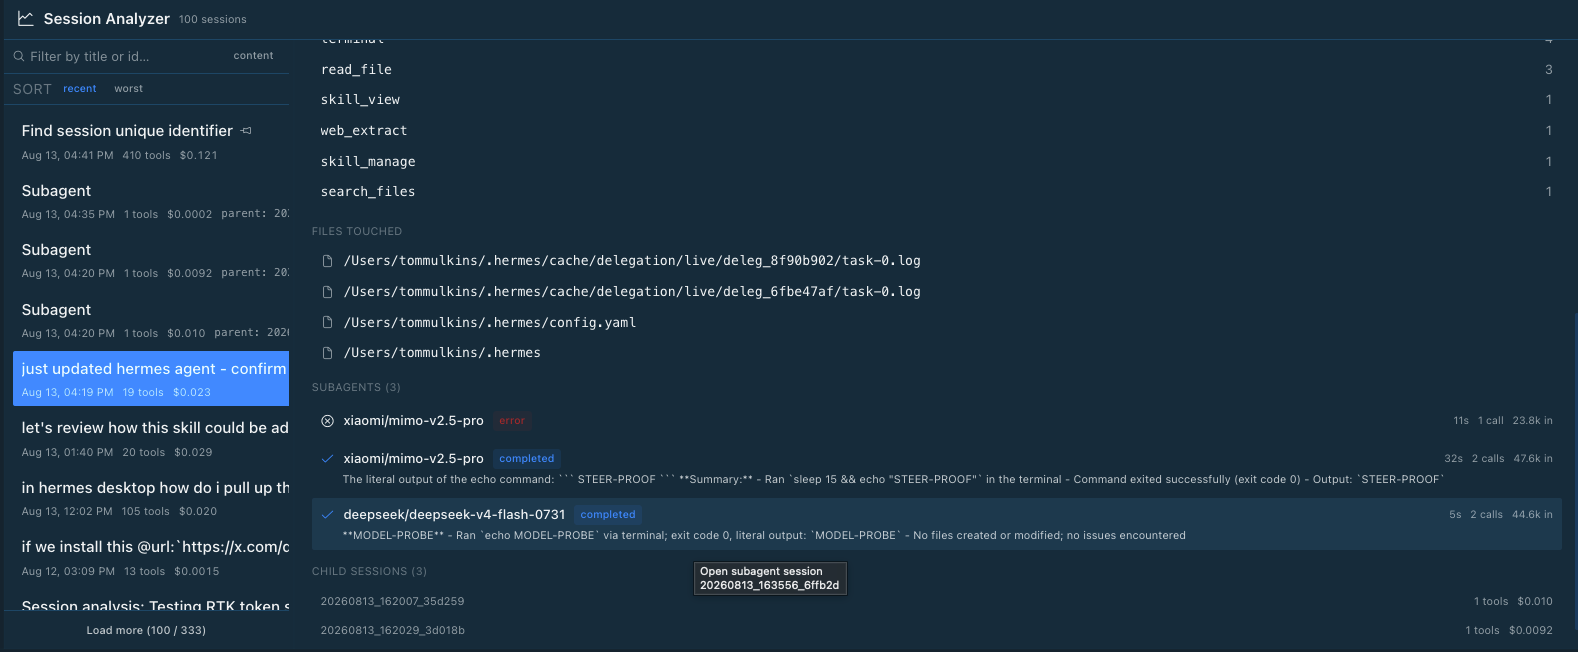This screenshot has width=1578, height=652.
Task: Click the STEER-PROOF summary text
Action: tap(894, 480)
